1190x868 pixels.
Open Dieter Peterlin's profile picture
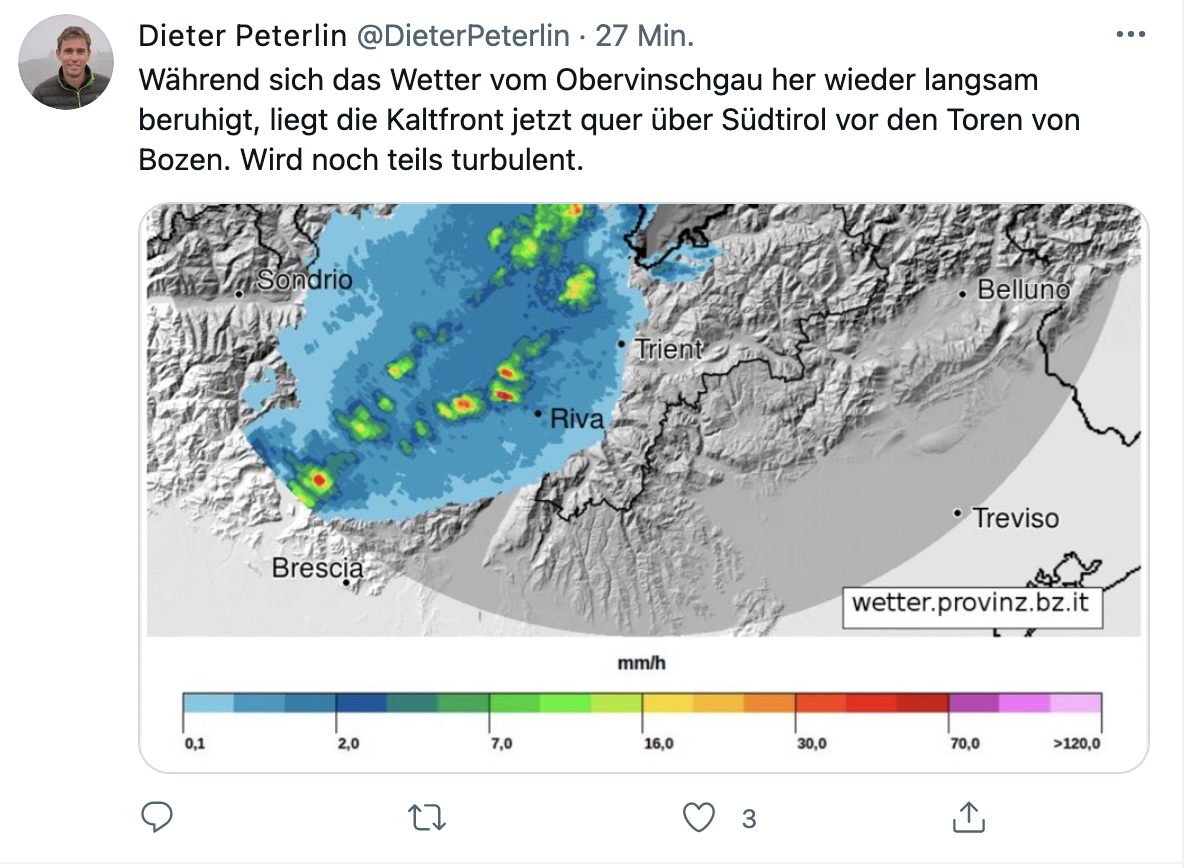[66, 62]
